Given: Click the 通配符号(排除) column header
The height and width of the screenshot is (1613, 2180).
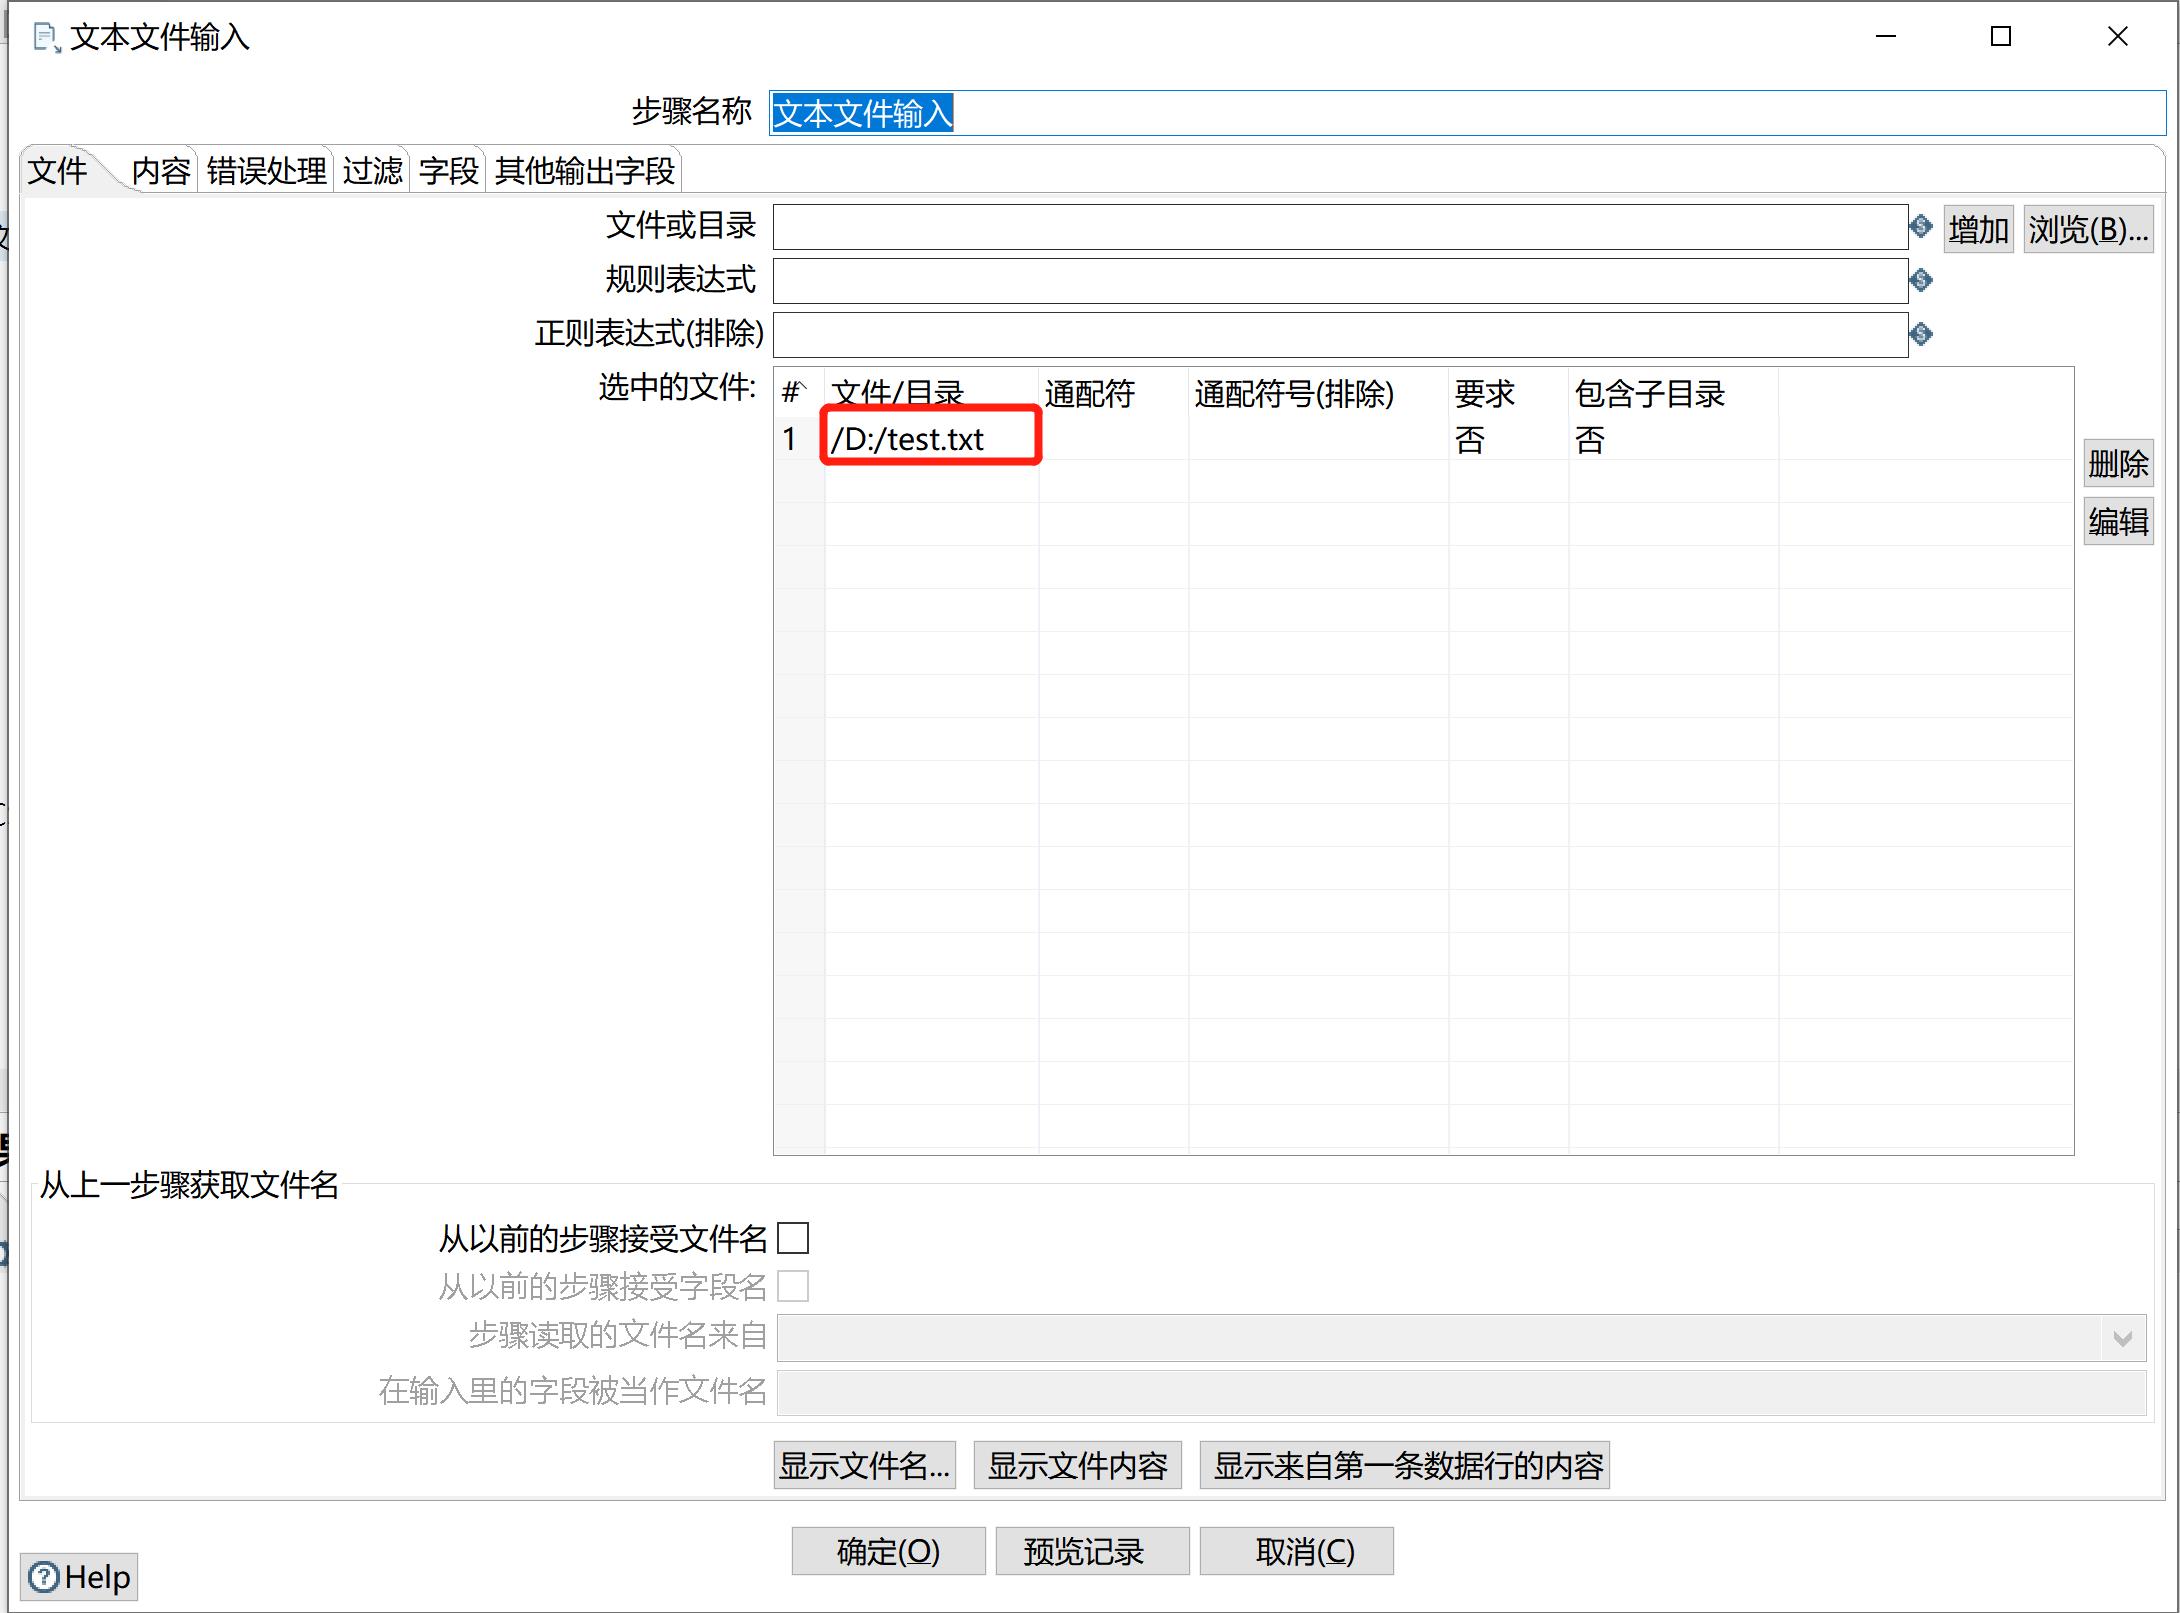Looking at the screenshot, I should (1318, 394).
